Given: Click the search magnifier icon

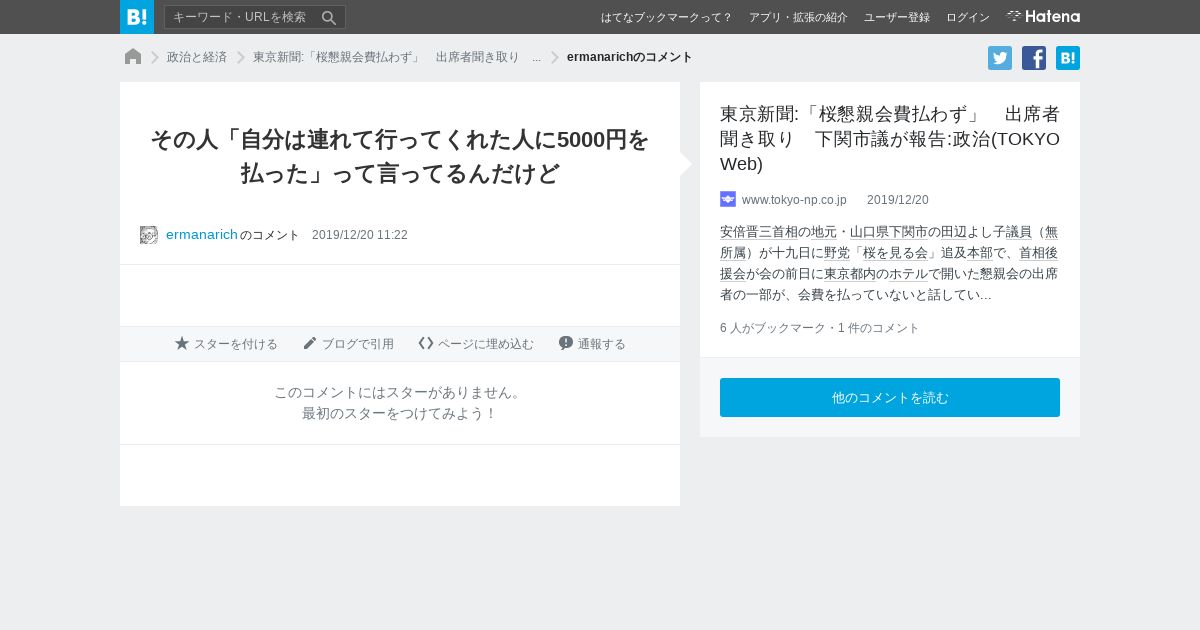Looking at the screenshot, I should [x=329, y=17].
